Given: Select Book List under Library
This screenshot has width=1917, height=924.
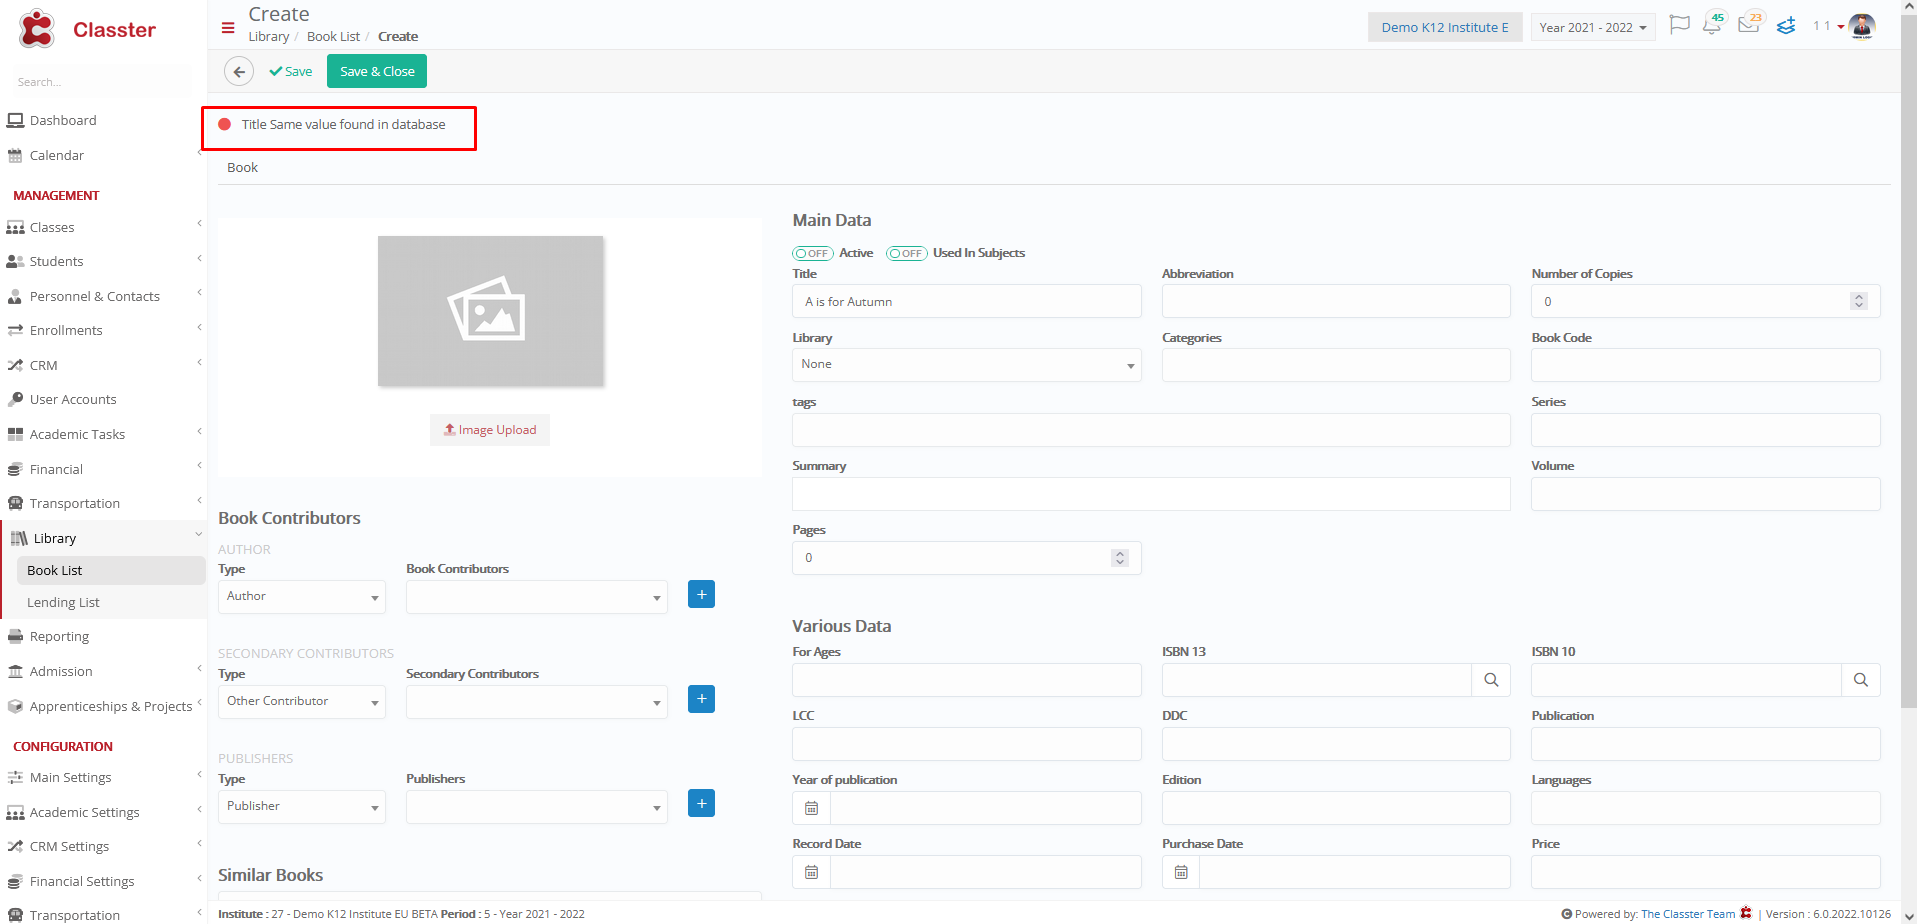Looking at the screenshot, I should point(110,570).
